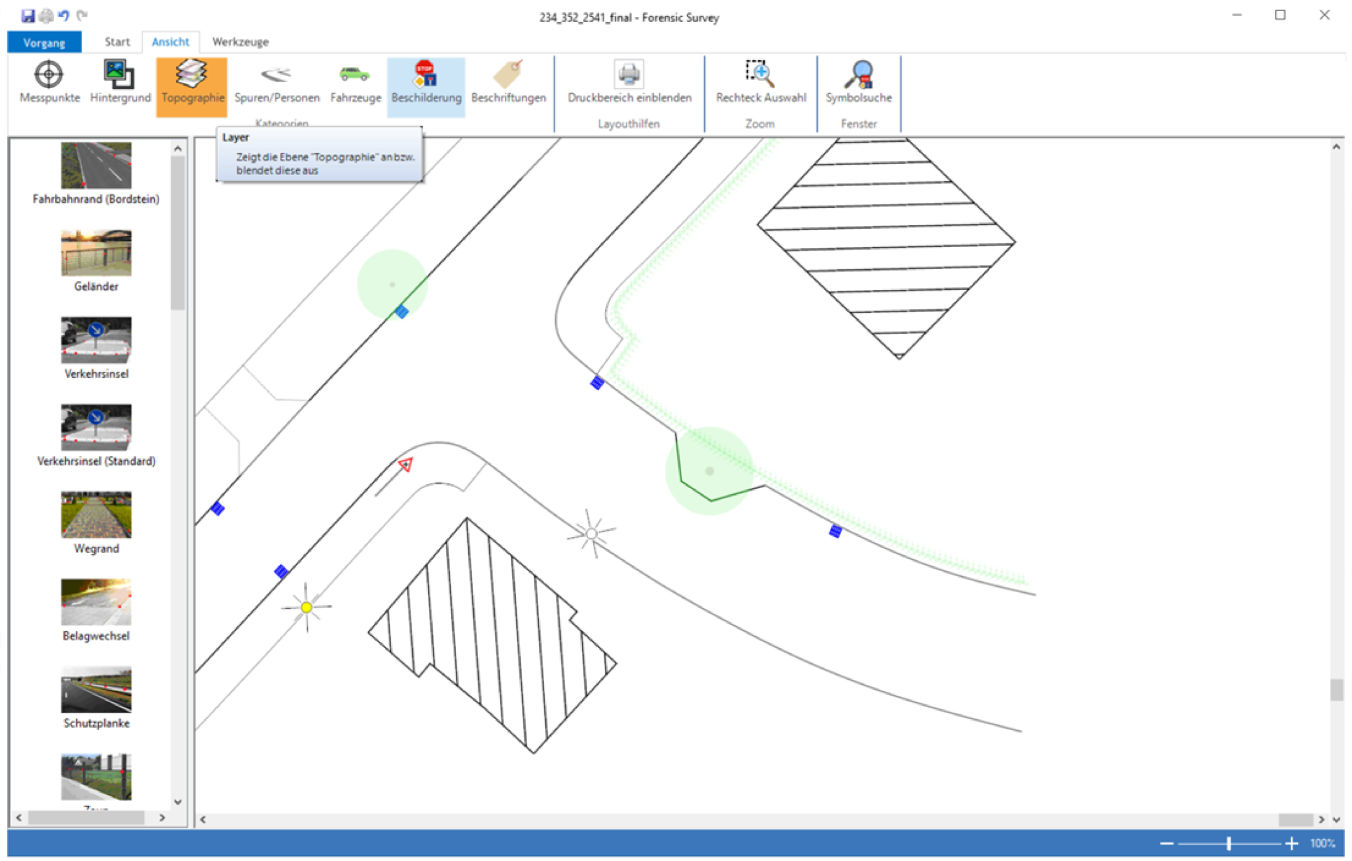
Task: Switch to the Start tab
Action: pos(117,42)
